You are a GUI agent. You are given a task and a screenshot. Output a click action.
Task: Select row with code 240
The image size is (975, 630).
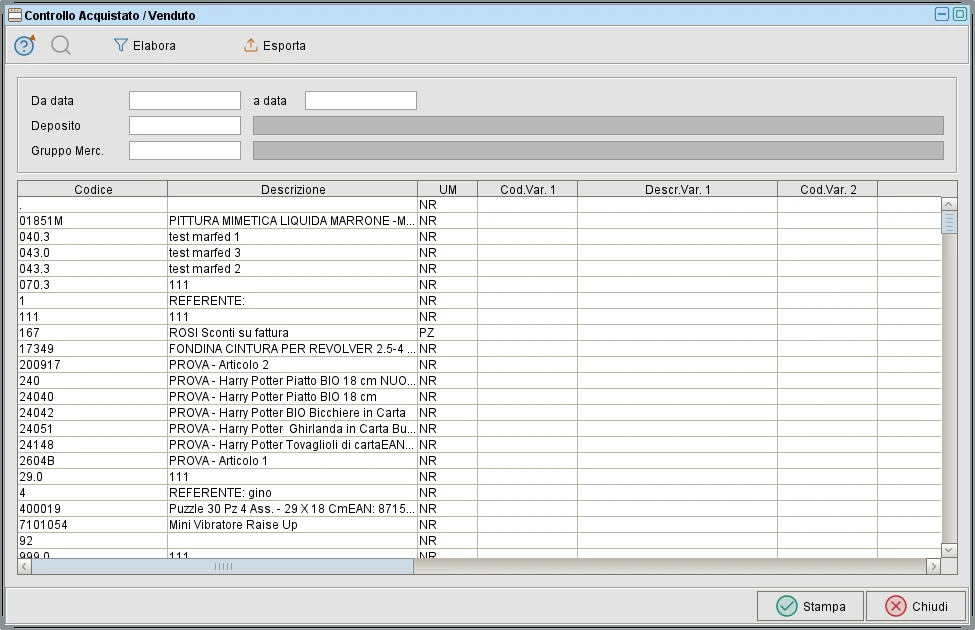coord(479,381)
